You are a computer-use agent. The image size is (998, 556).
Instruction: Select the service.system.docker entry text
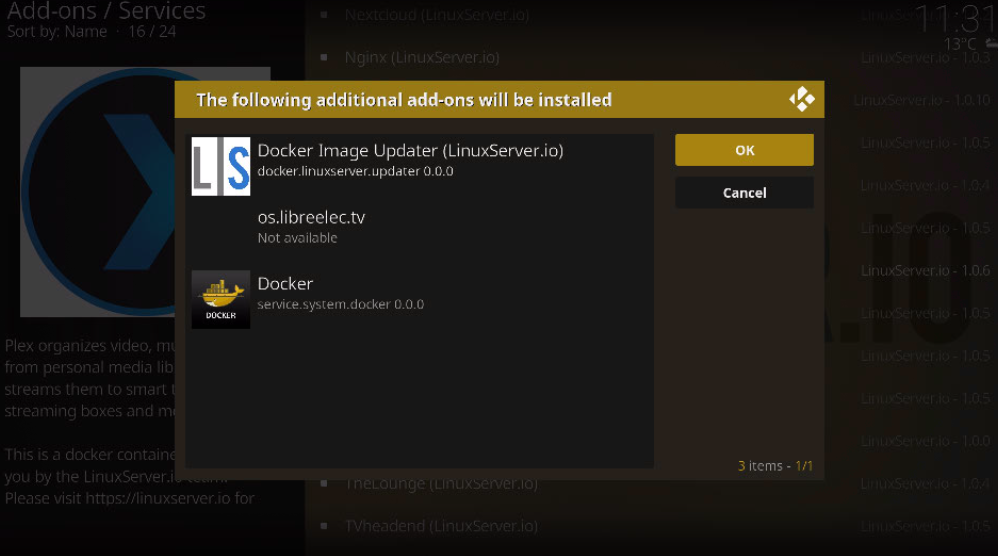point(340,304)
